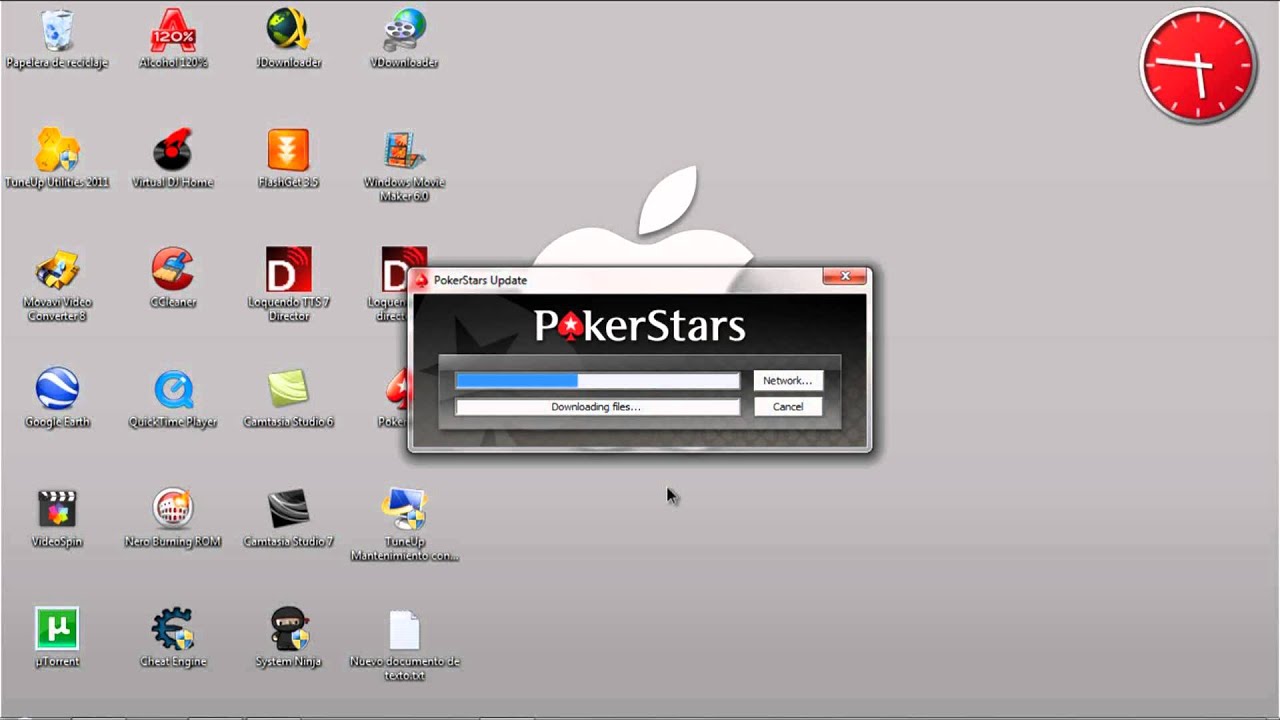The image size is (1280, 720).
Task: Select the JDownloader desktop icon
Action: (x=288, y=31)
